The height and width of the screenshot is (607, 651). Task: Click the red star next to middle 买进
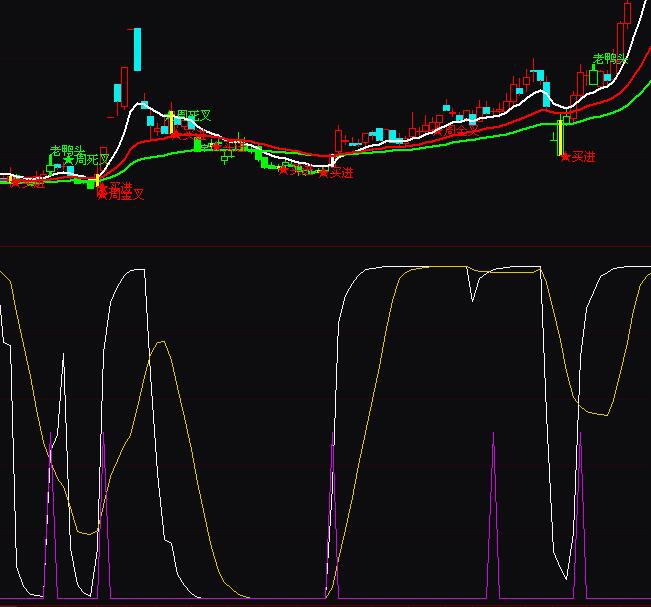point(323,172)
